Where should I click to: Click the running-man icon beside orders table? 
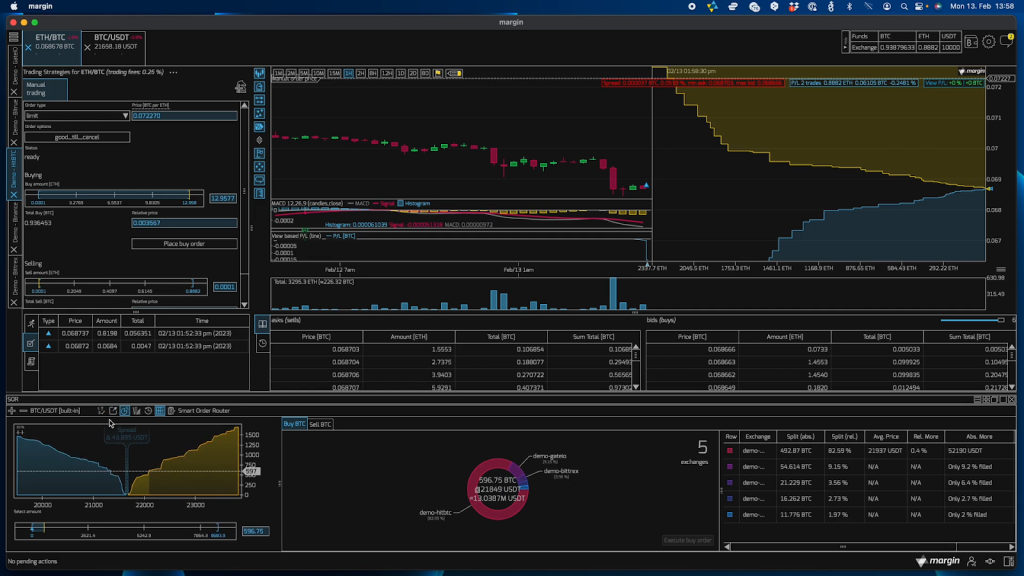pos(31,324)
